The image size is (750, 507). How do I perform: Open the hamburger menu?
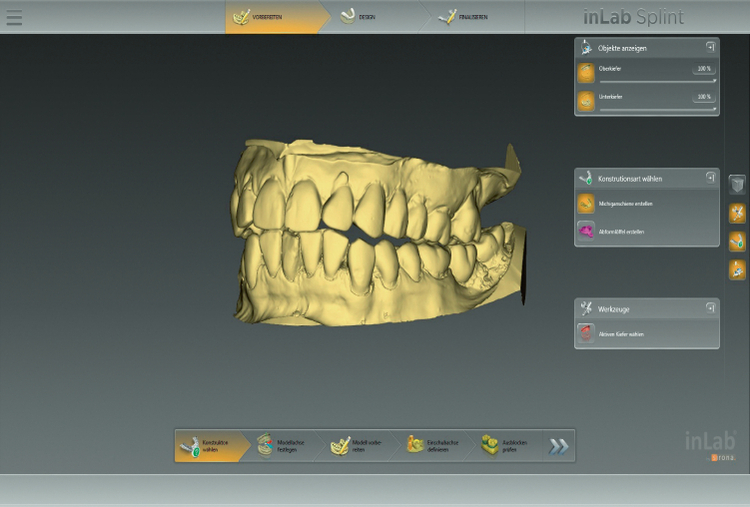tap(14, 17)
